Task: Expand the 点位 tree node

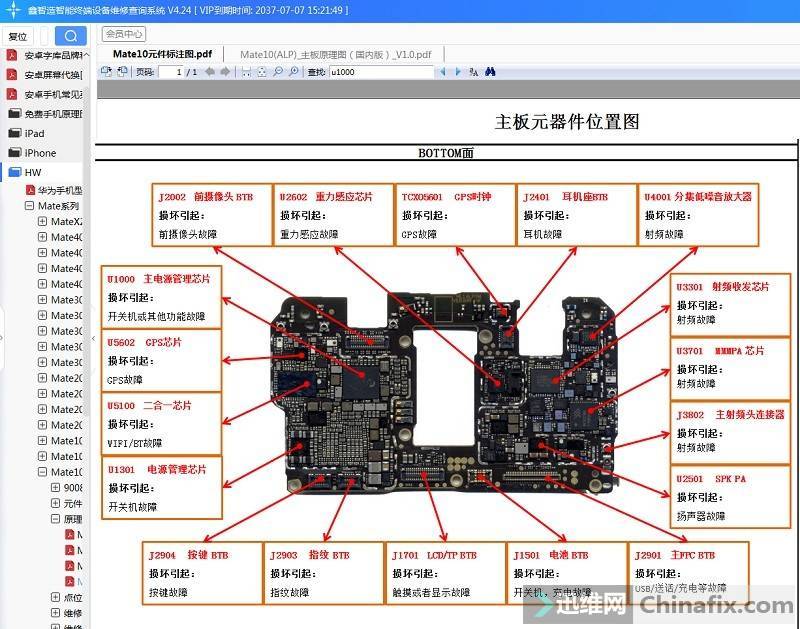Action: click(x=55, y=597)
